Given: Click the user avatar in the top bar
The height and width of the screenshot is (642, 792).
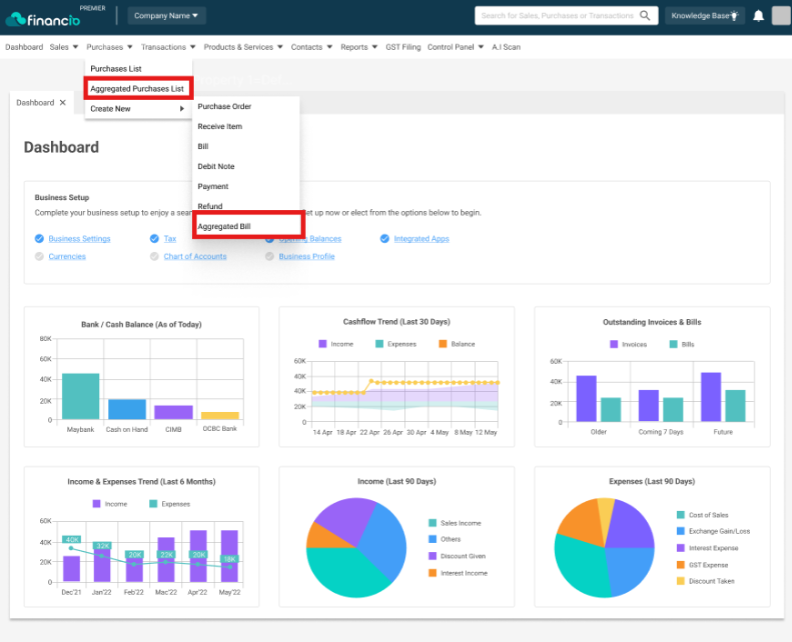Looking at the screenshot, I should (x=781, y=16).
